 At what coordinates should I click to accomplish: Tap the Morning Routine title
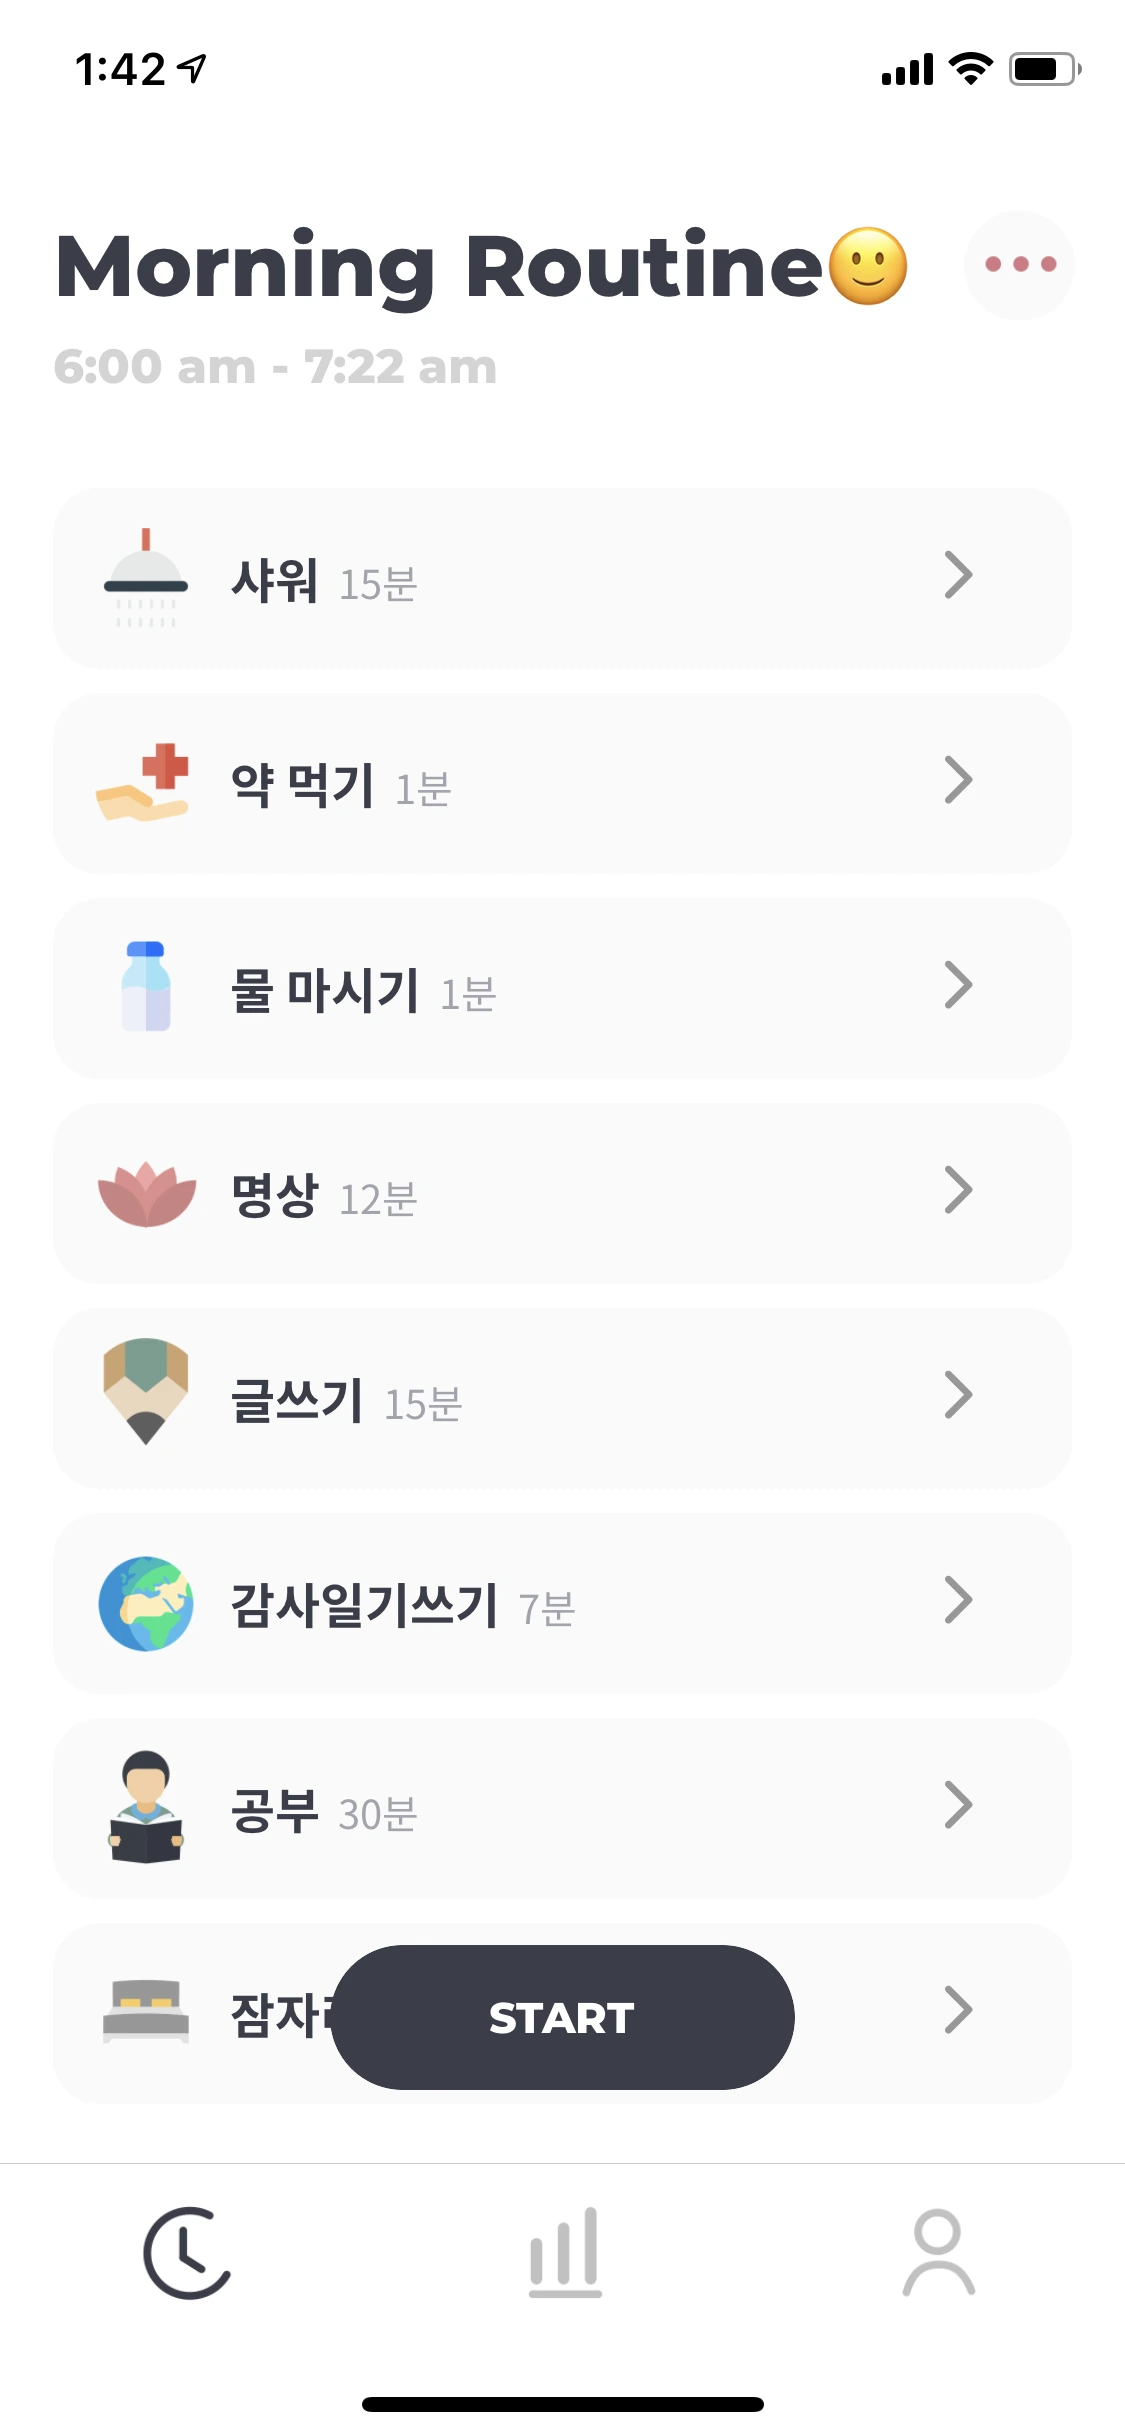click(x=481, y=266)
